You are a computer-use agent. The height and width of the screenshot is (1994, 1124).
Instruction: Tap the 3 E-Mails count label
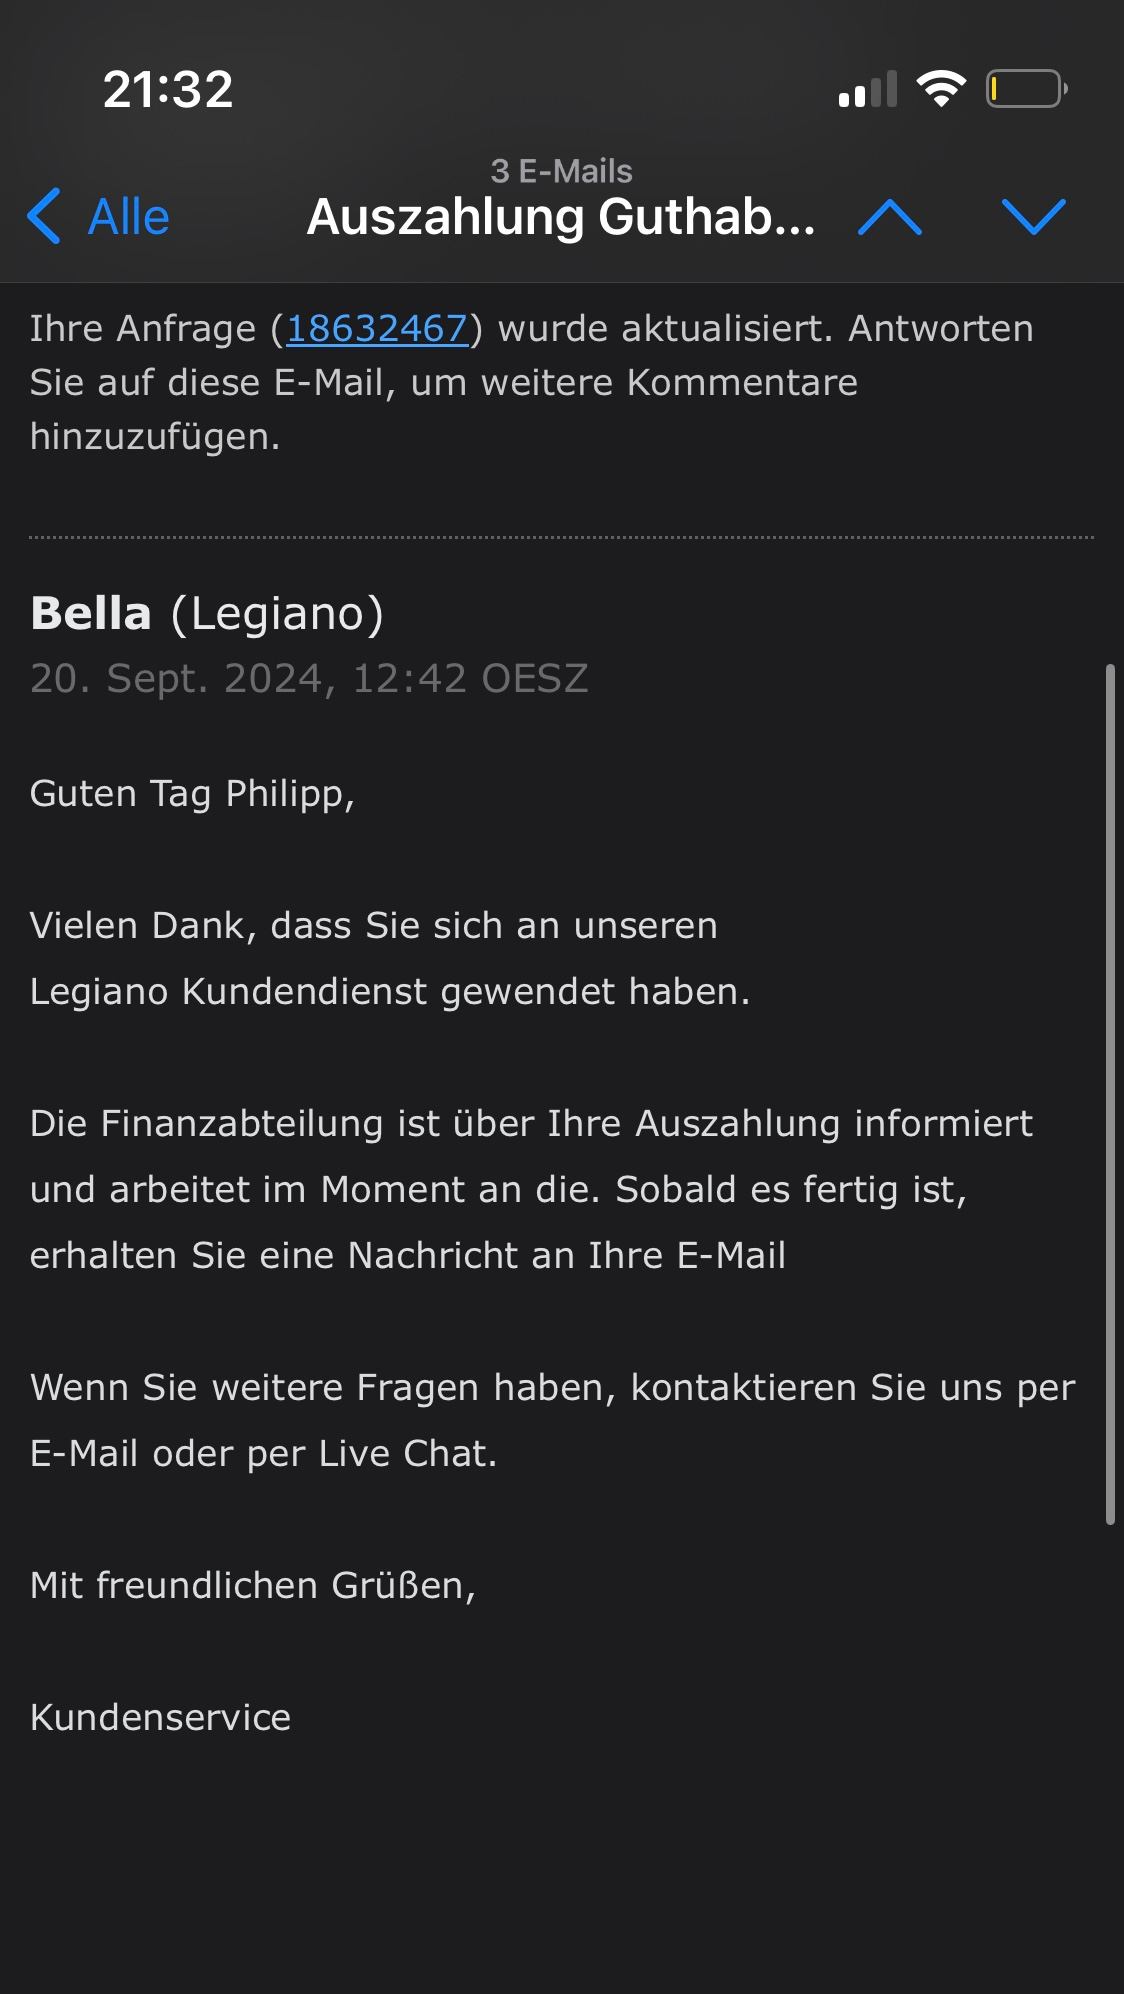(x=561, y=171)
